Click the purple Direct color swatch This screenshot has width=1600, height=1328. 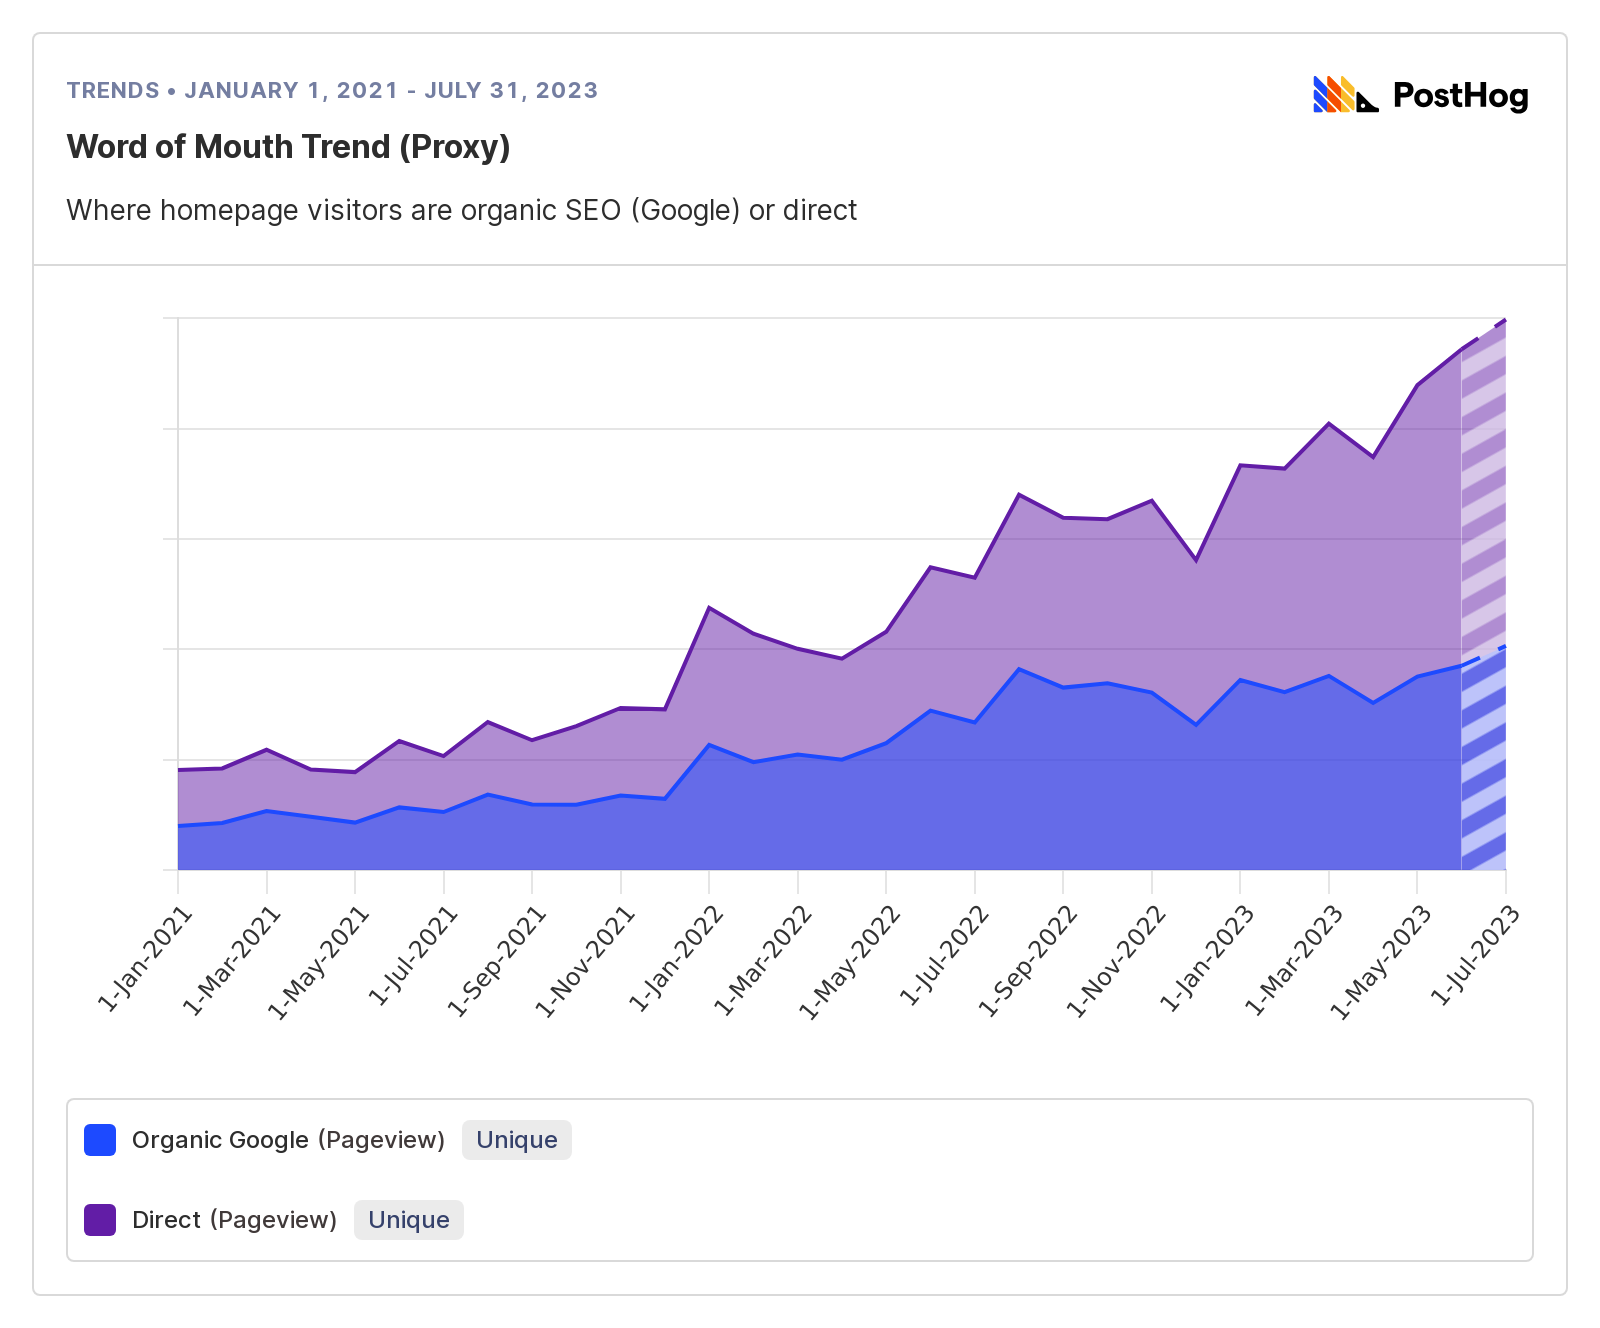point(100,1220)
